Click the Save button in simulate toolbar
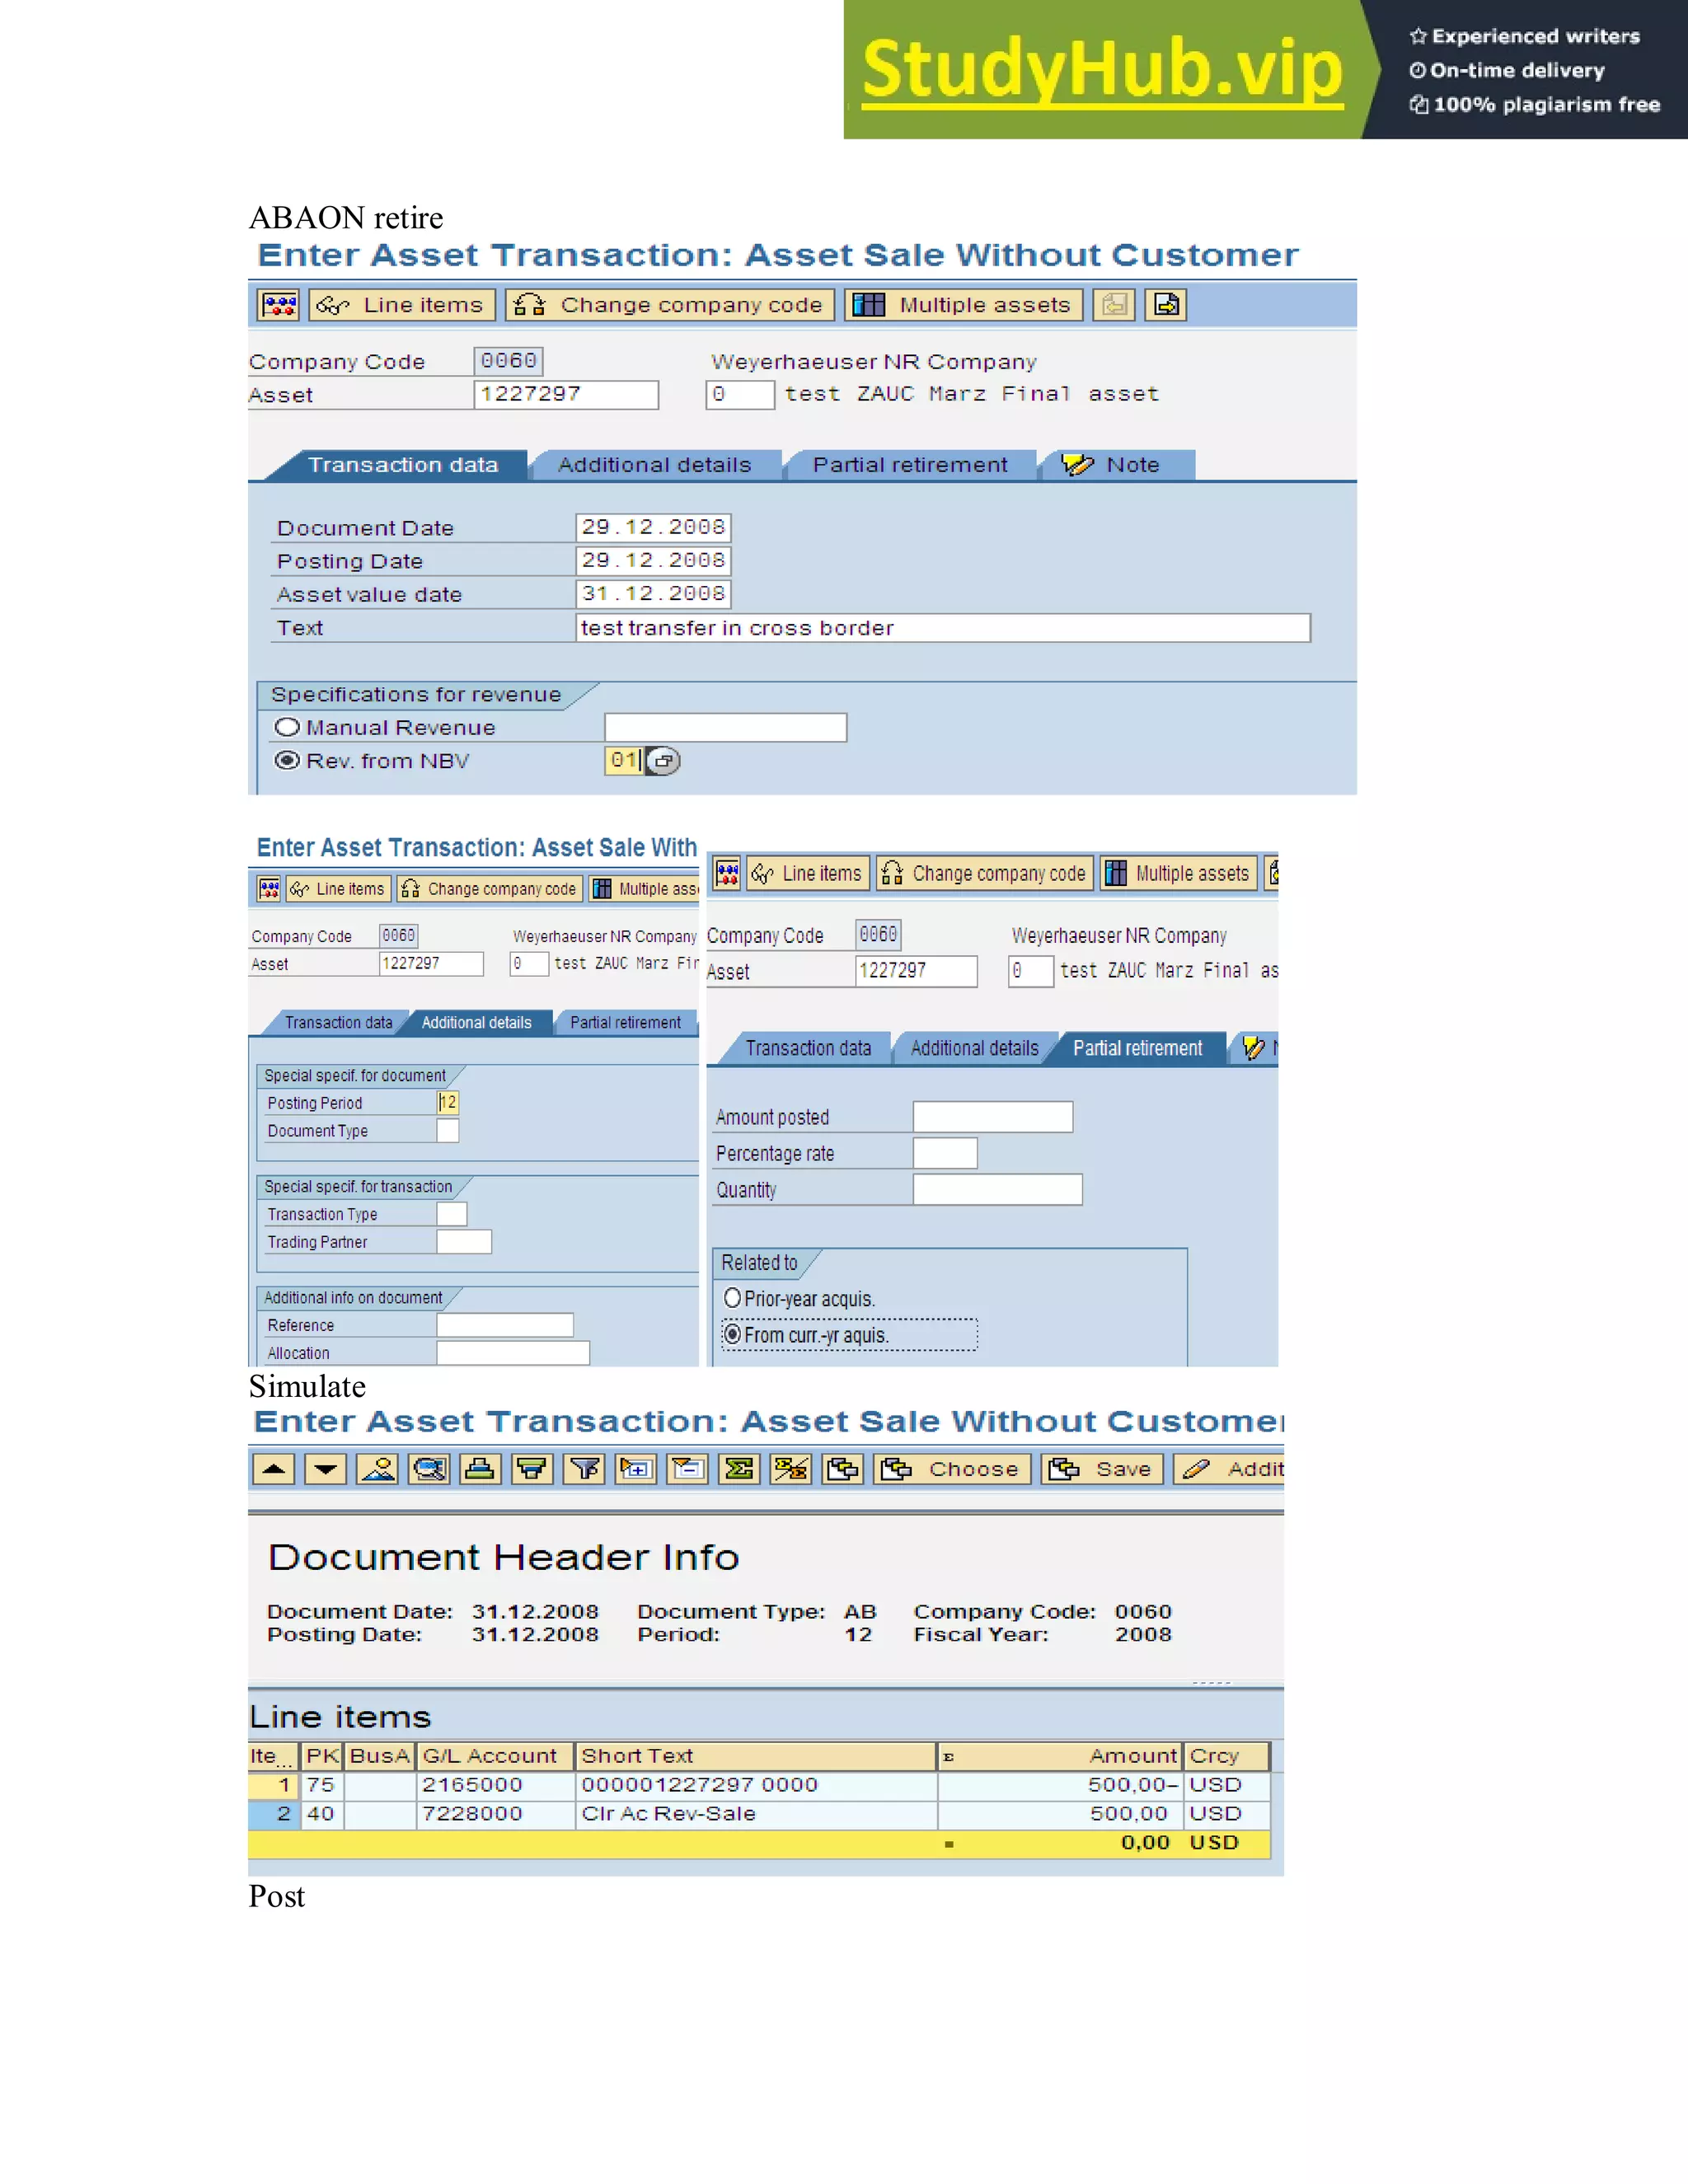This screenshot has height=2184, width=1688. tap(1102, 1469)
